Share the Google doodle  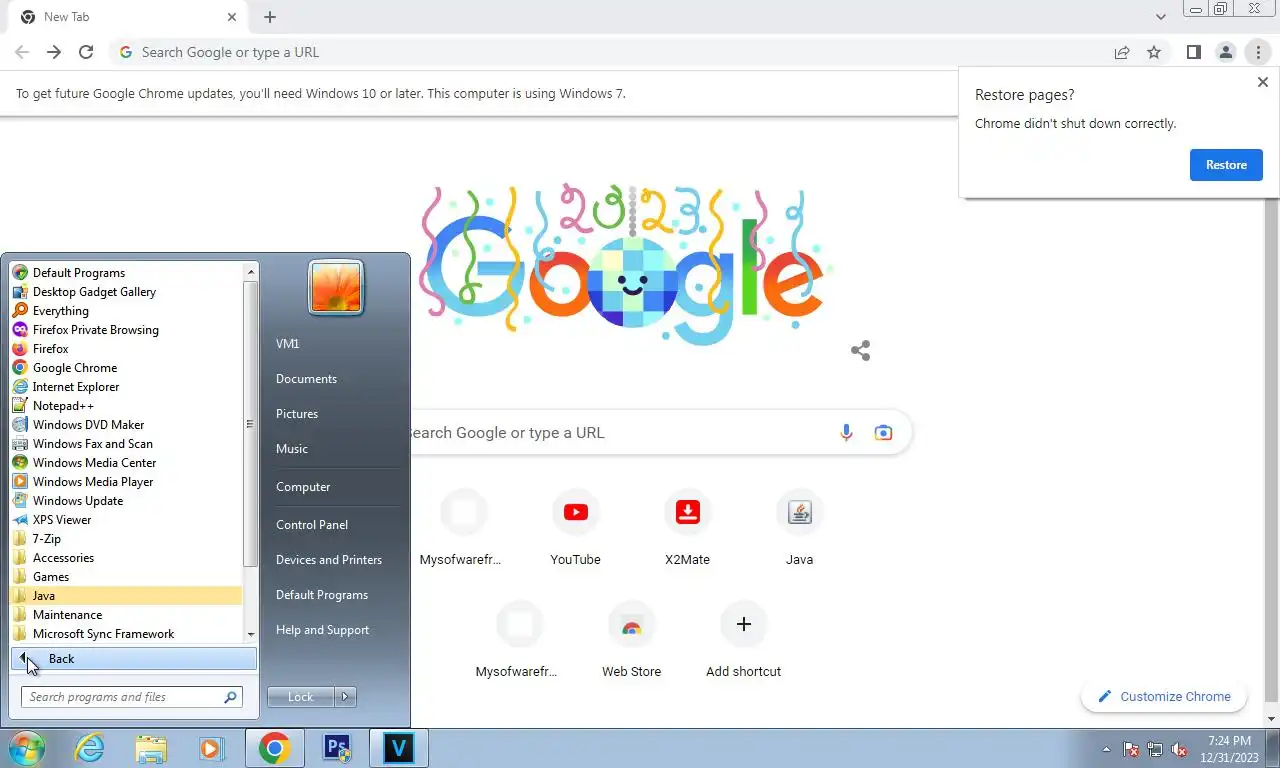(860, 350)
